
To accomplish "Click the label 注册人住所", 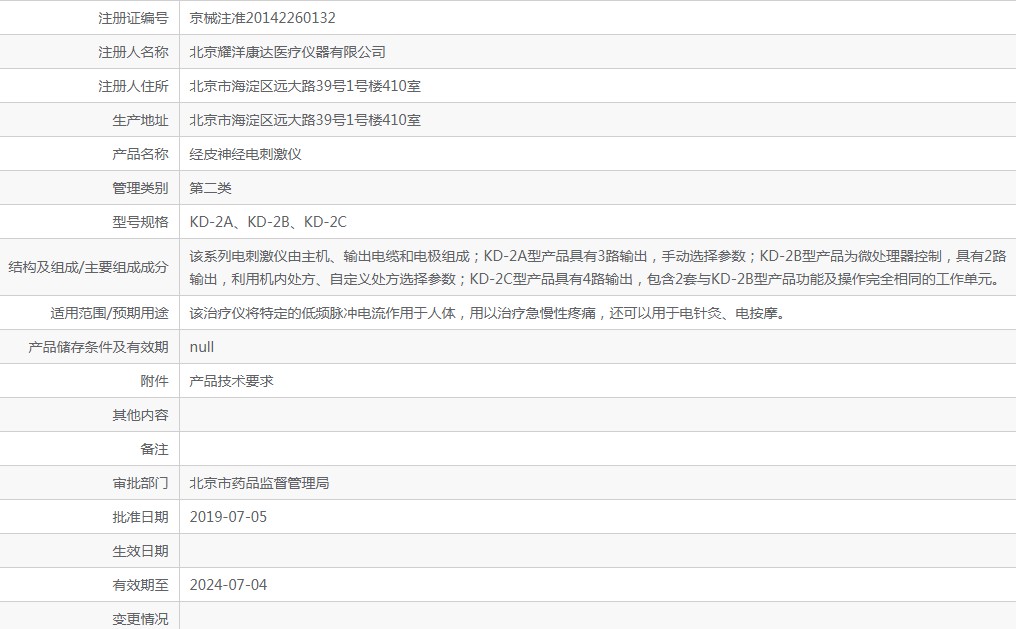I will [133, 86].
